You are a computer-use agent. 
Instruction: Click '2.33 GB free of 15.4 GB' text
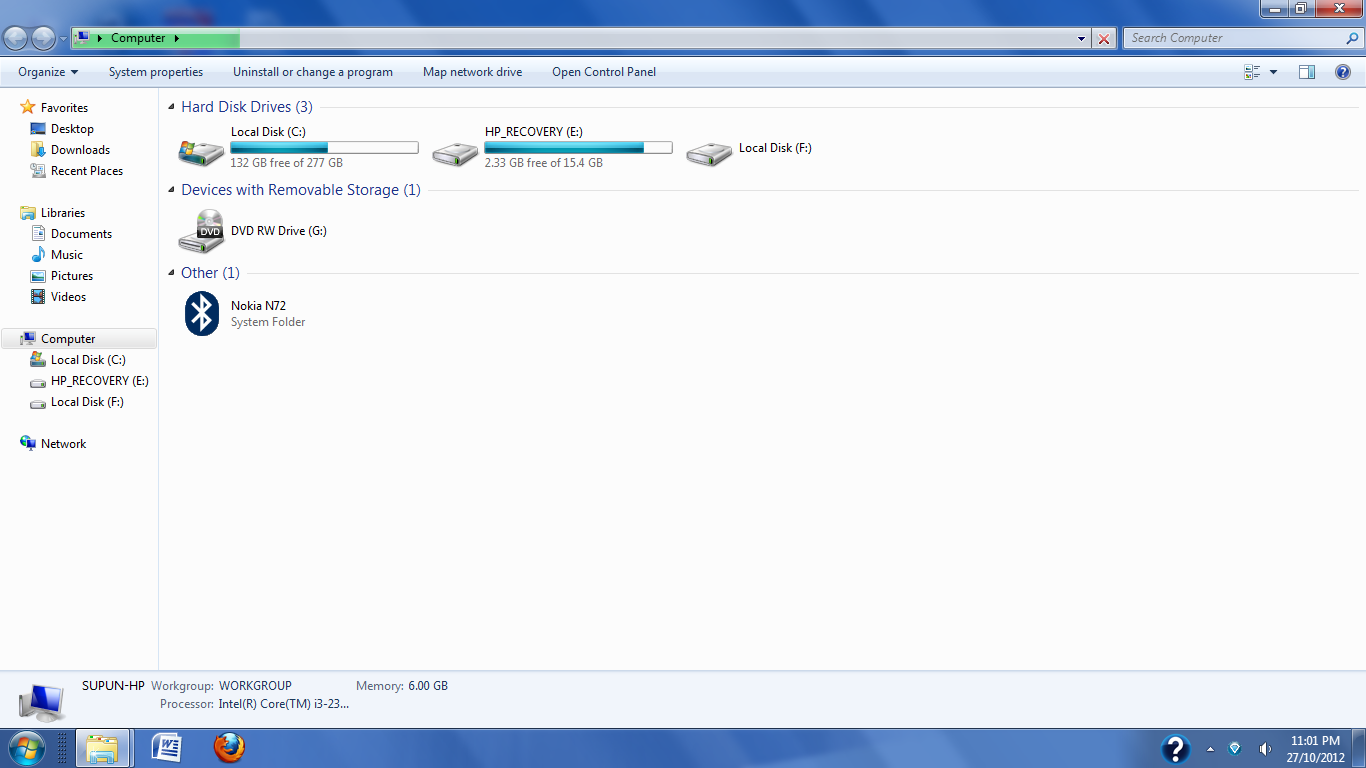coord(543,163)
